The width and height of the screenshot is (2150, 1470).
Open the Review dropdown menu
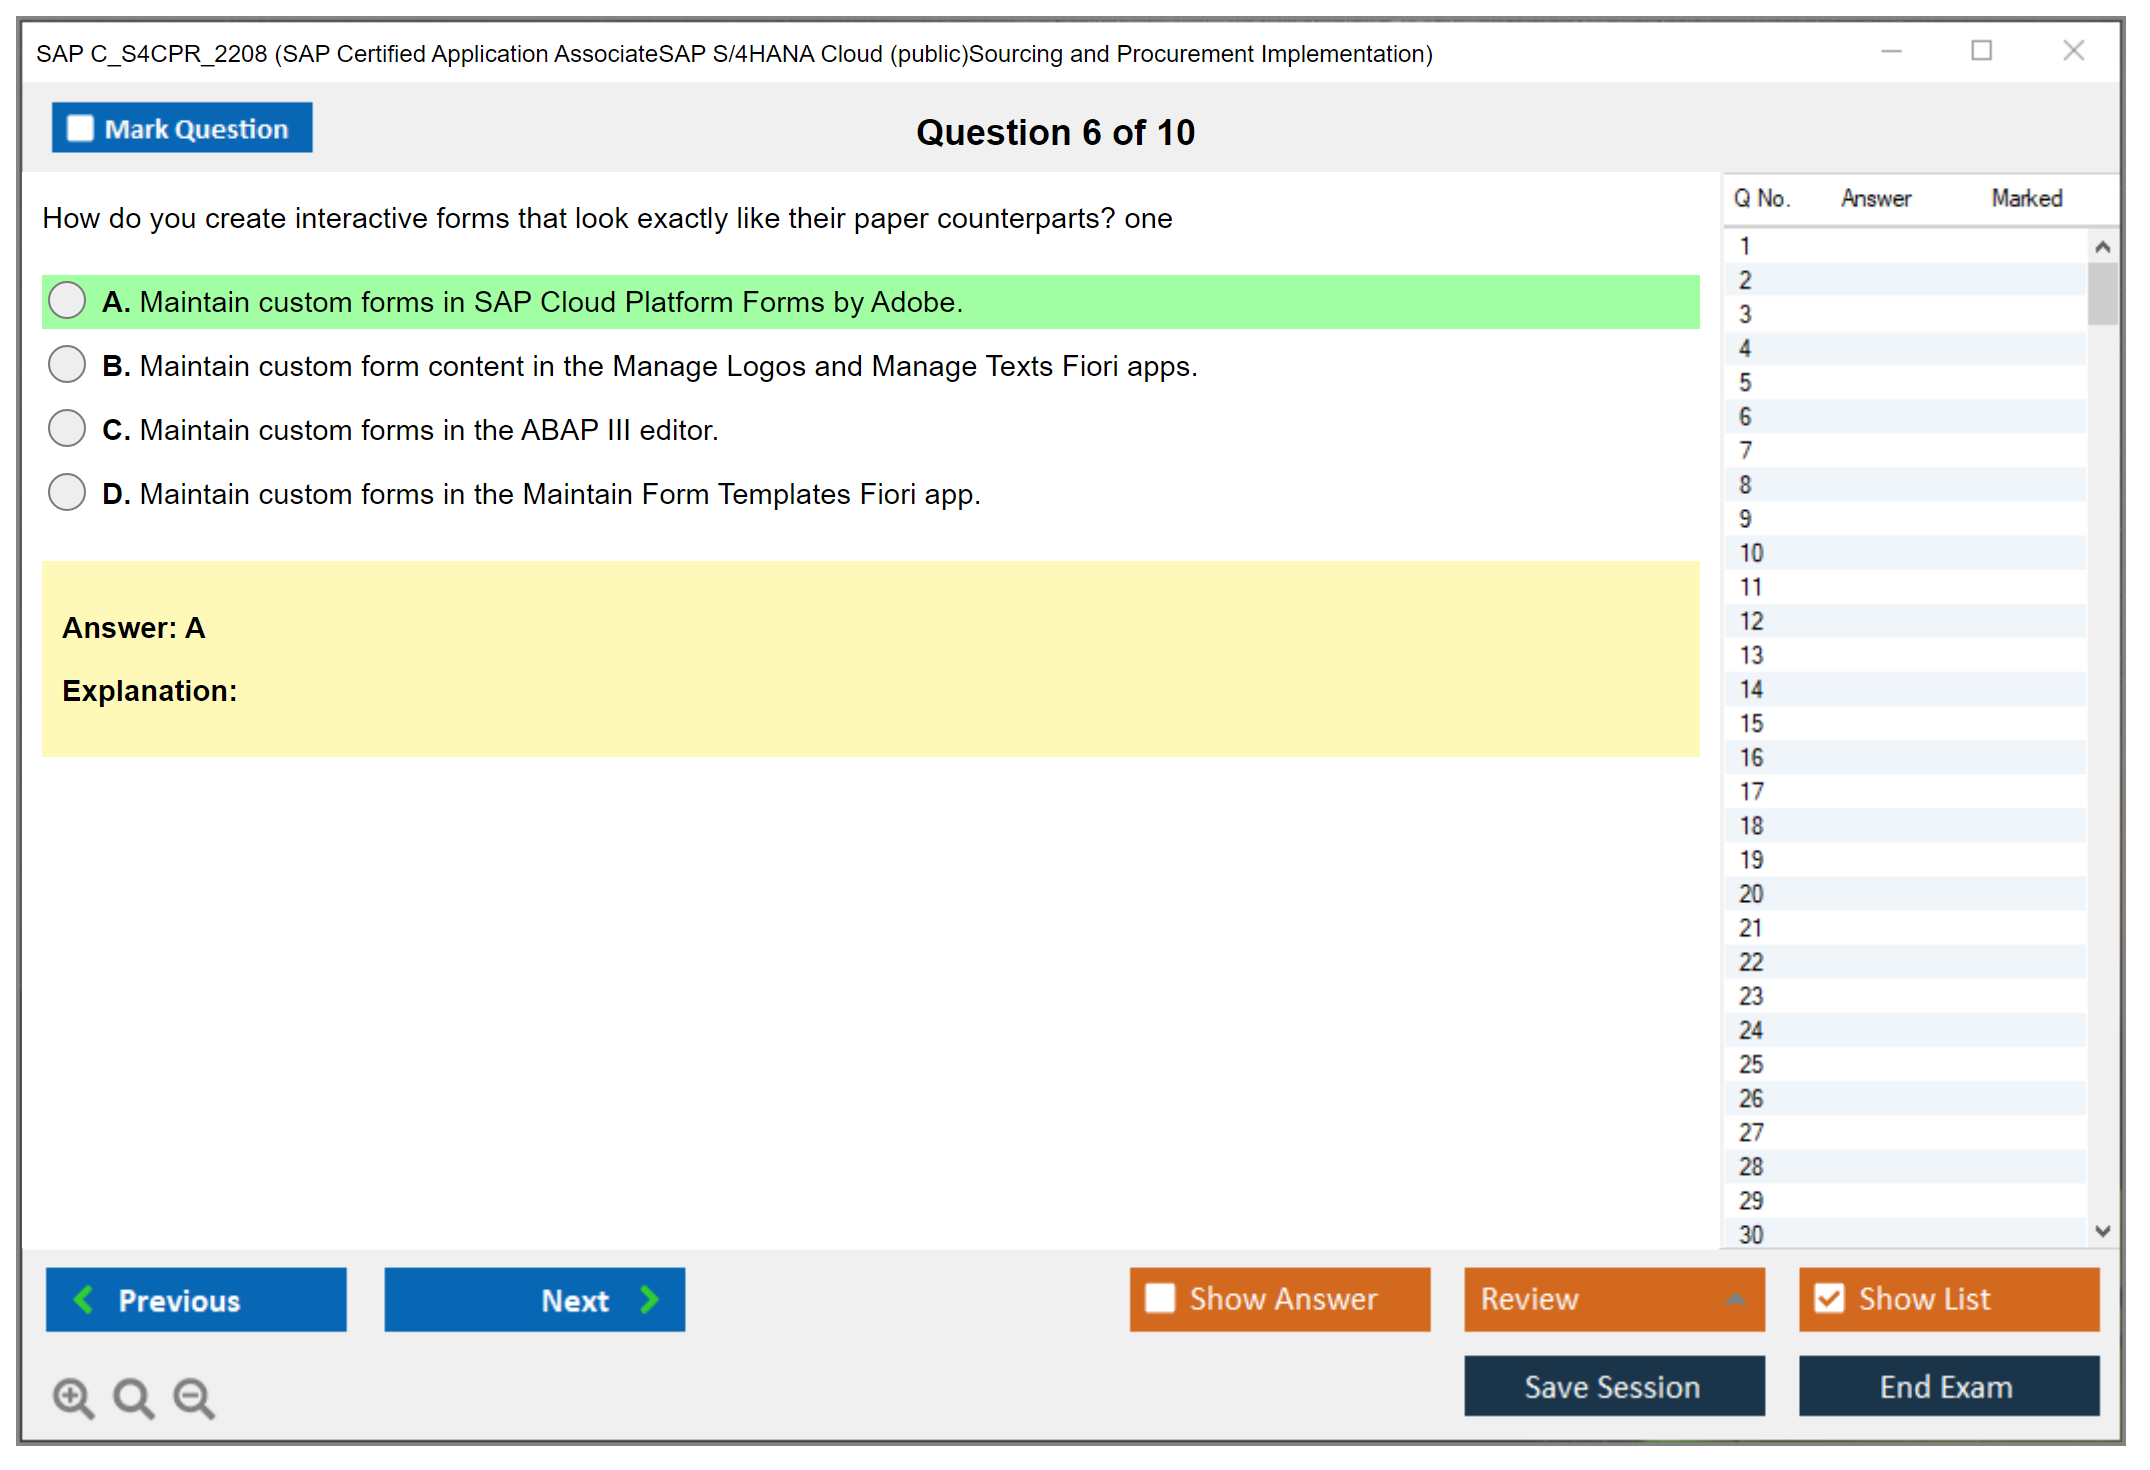[1735, 1299]
